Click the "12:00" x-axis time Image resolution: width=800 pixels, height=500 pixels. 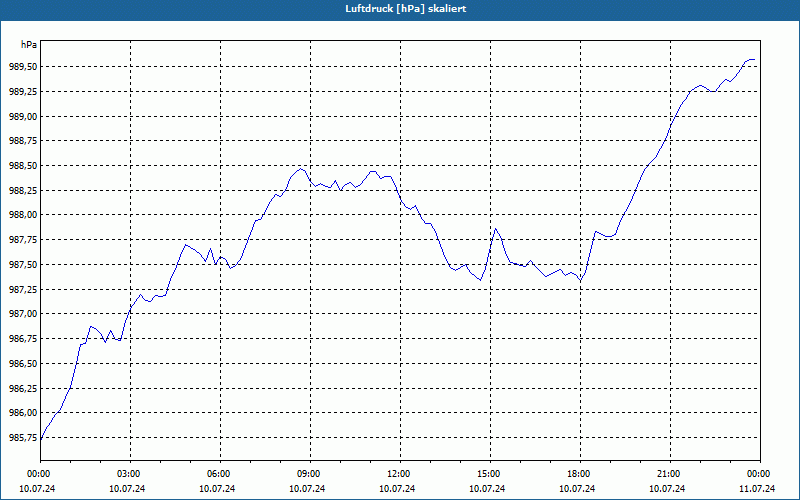point(400,474)
